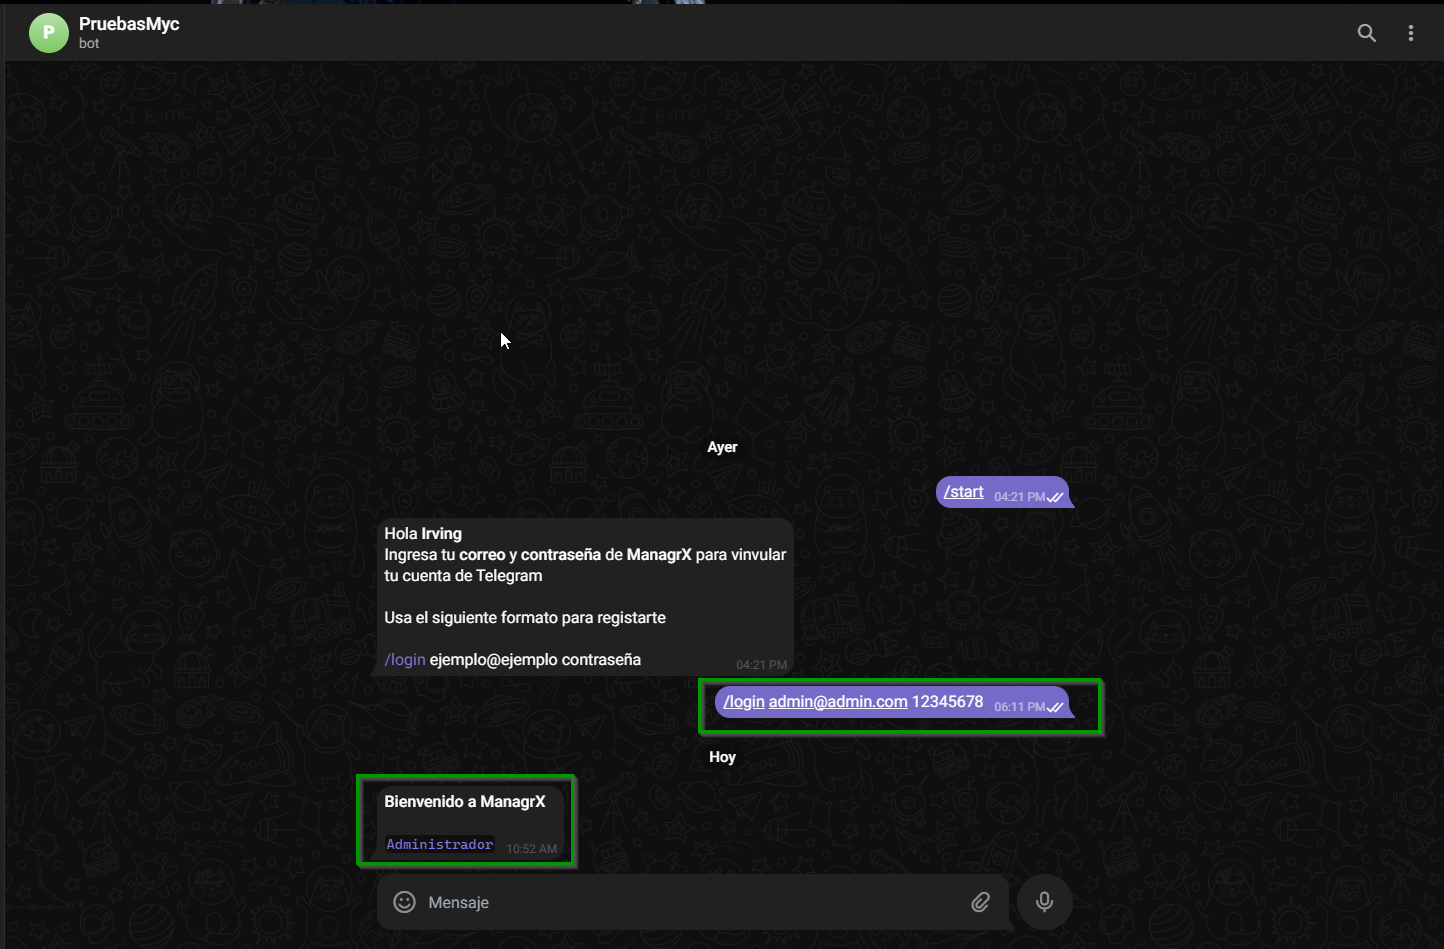Click the Ayer date separator

[722, 447]
